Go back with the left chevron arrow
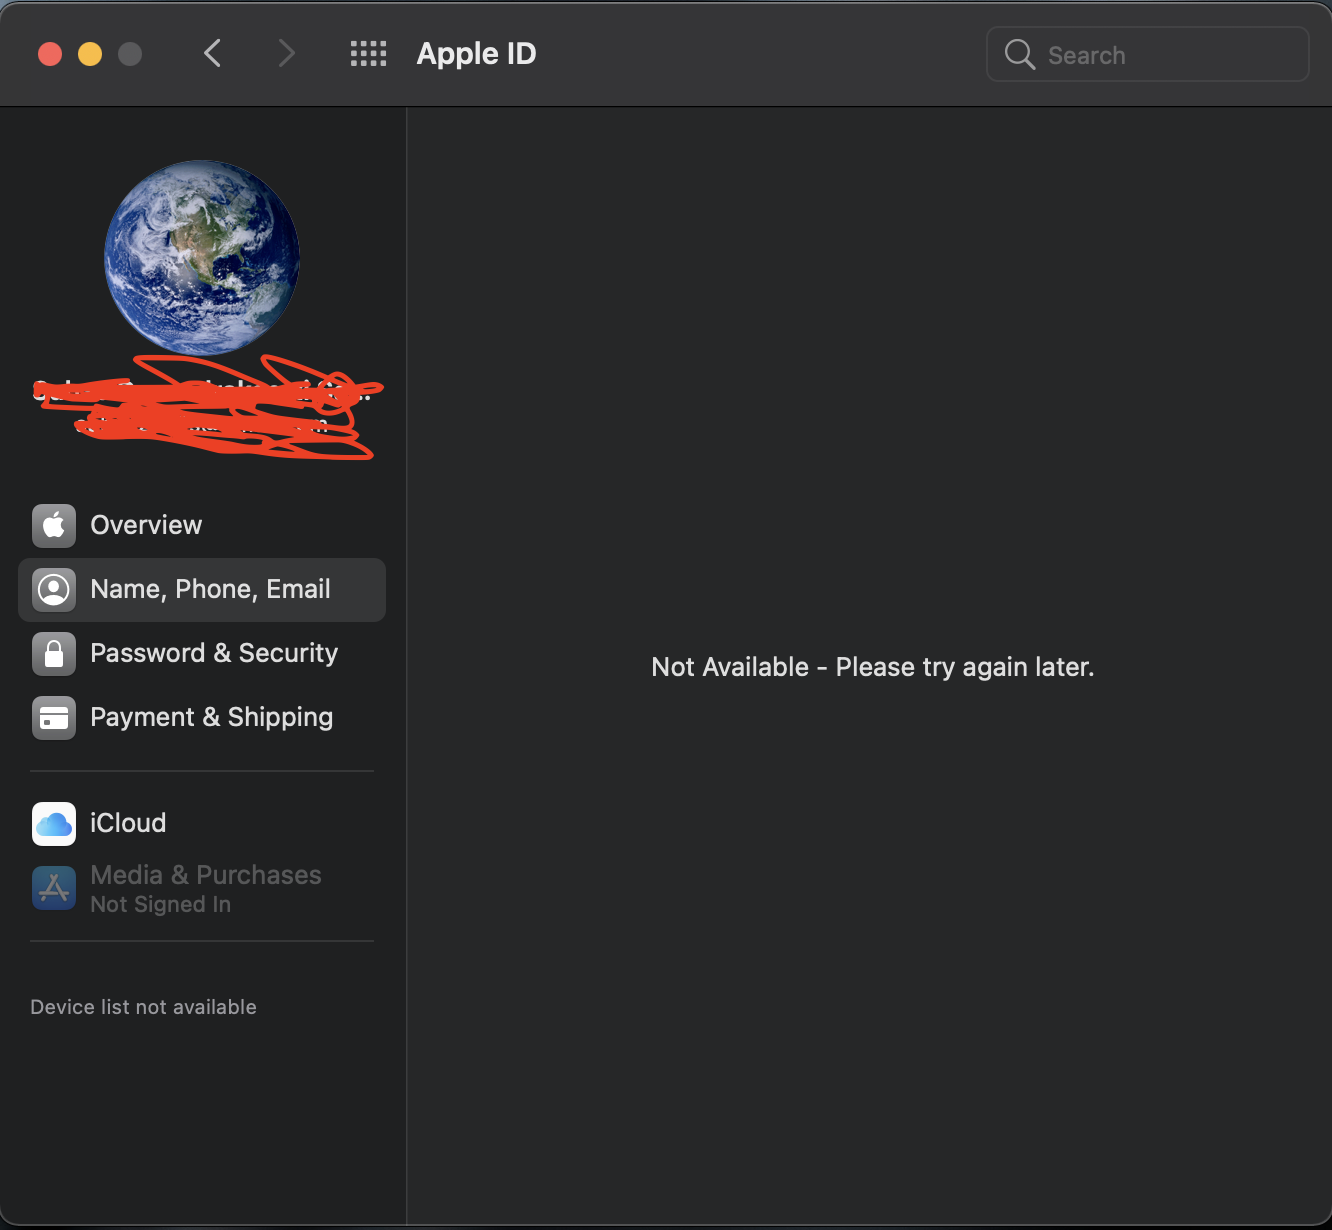 [x=212, y=53]
